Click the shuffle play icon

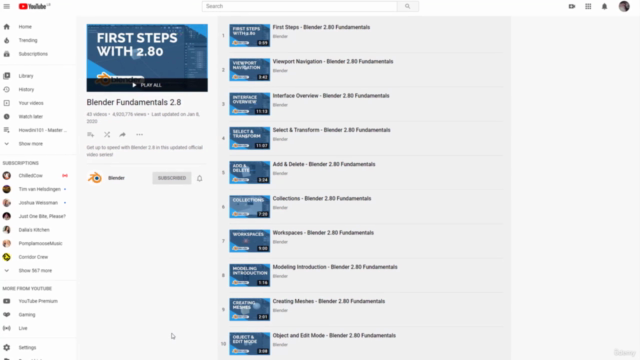pyautogui.click(x=107, y=135)
